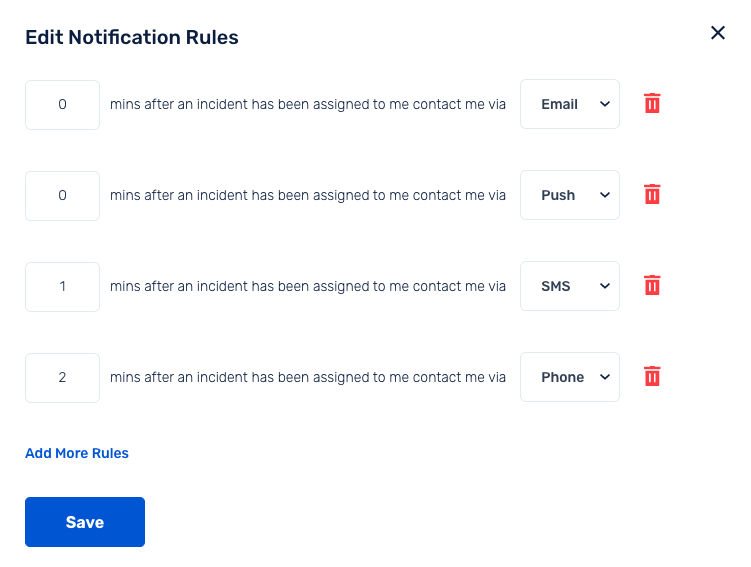The width and height of the screenshot is (751, 567).
Task: Expand the Push contact method dropdown
Action: point(570,195)
